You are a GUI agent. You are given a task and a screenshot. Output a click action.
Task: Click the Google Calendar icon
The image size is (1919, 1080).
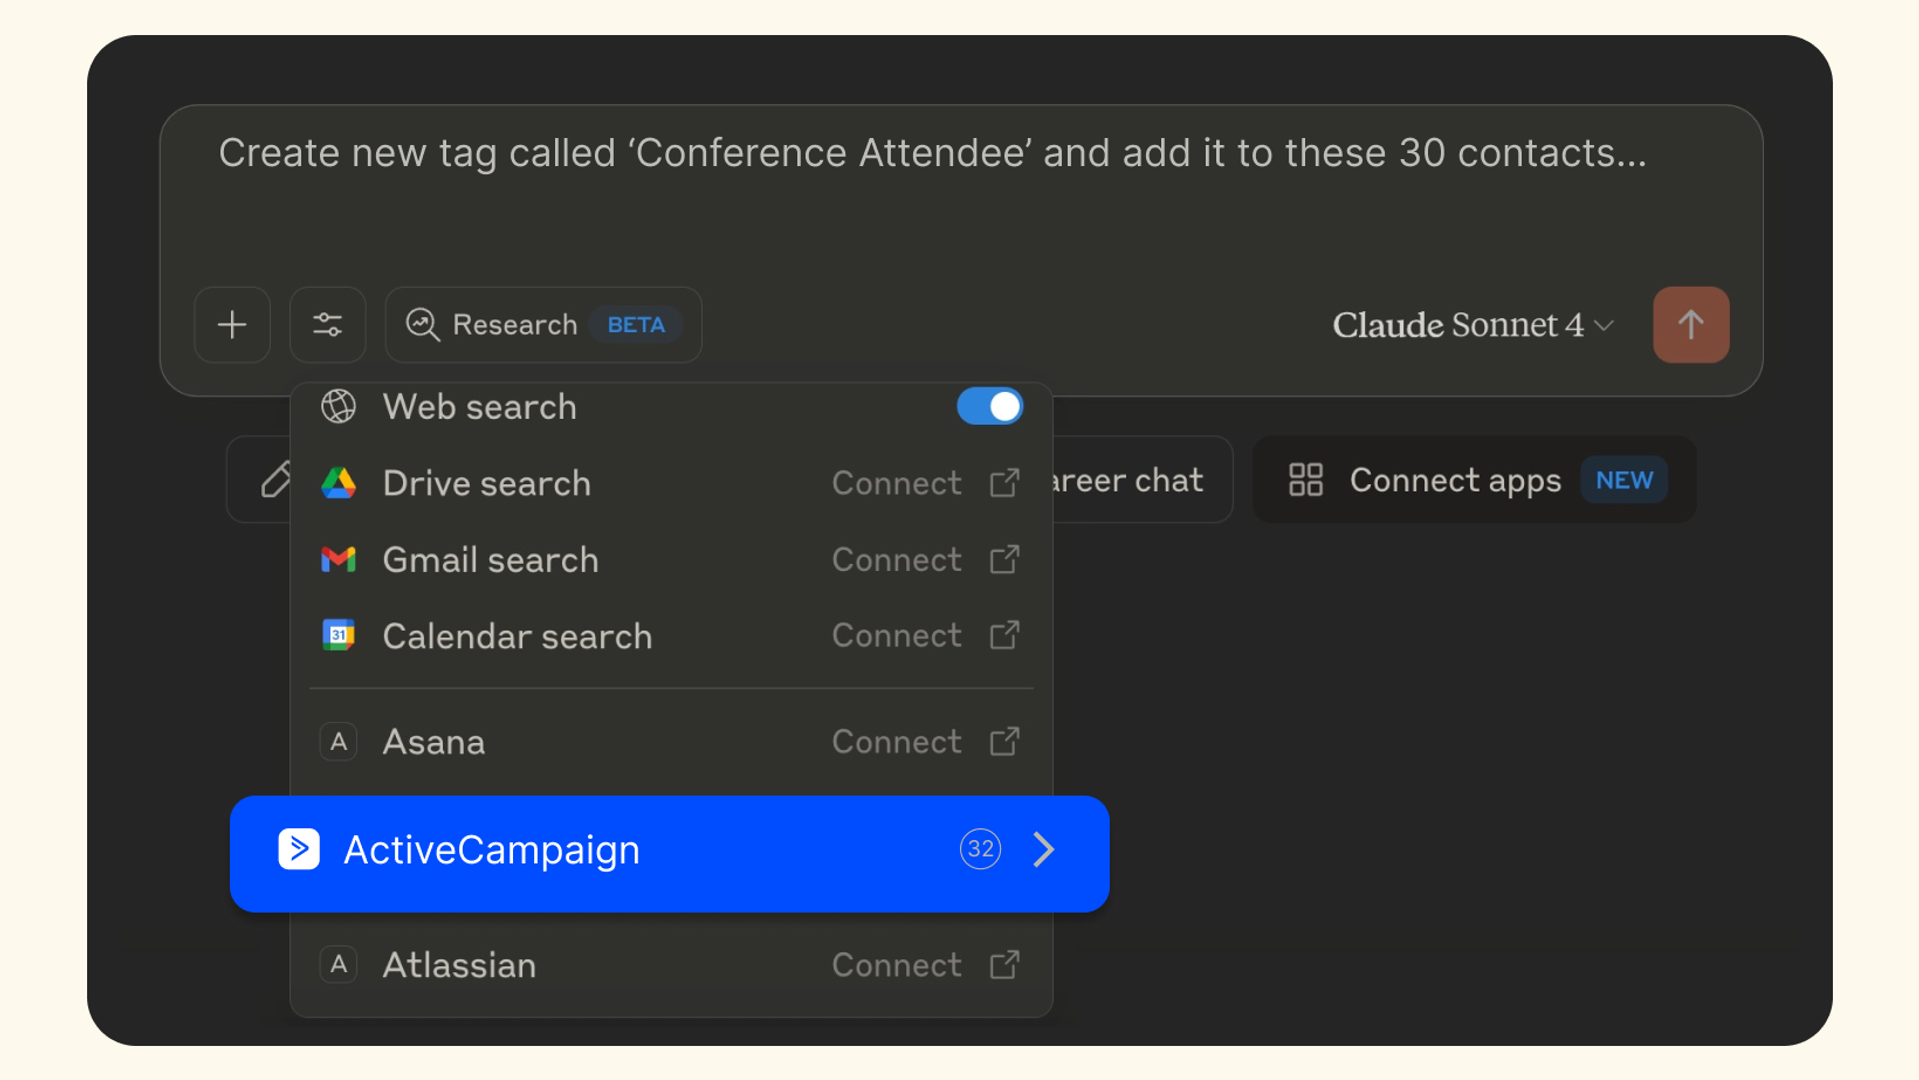point(338,636)
